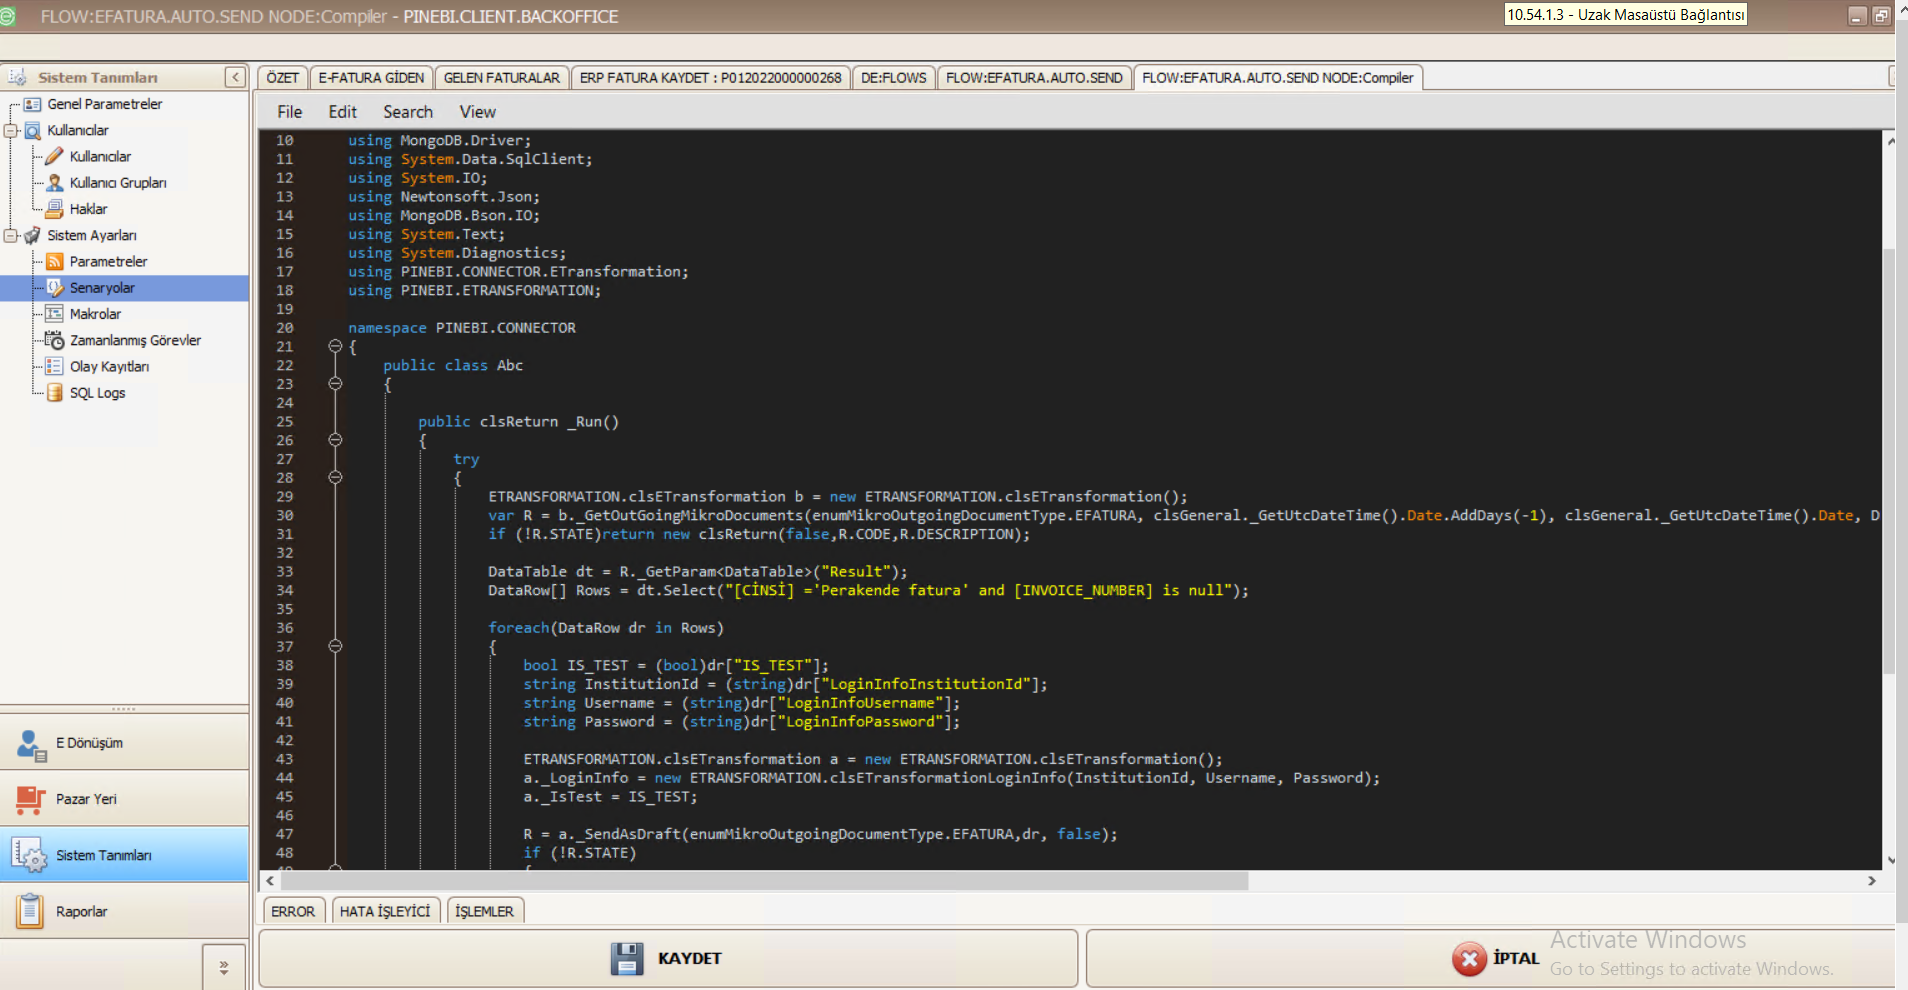Fold the class Abc block at line 23
Screen dimensions: 1908x990
point(335,384)
